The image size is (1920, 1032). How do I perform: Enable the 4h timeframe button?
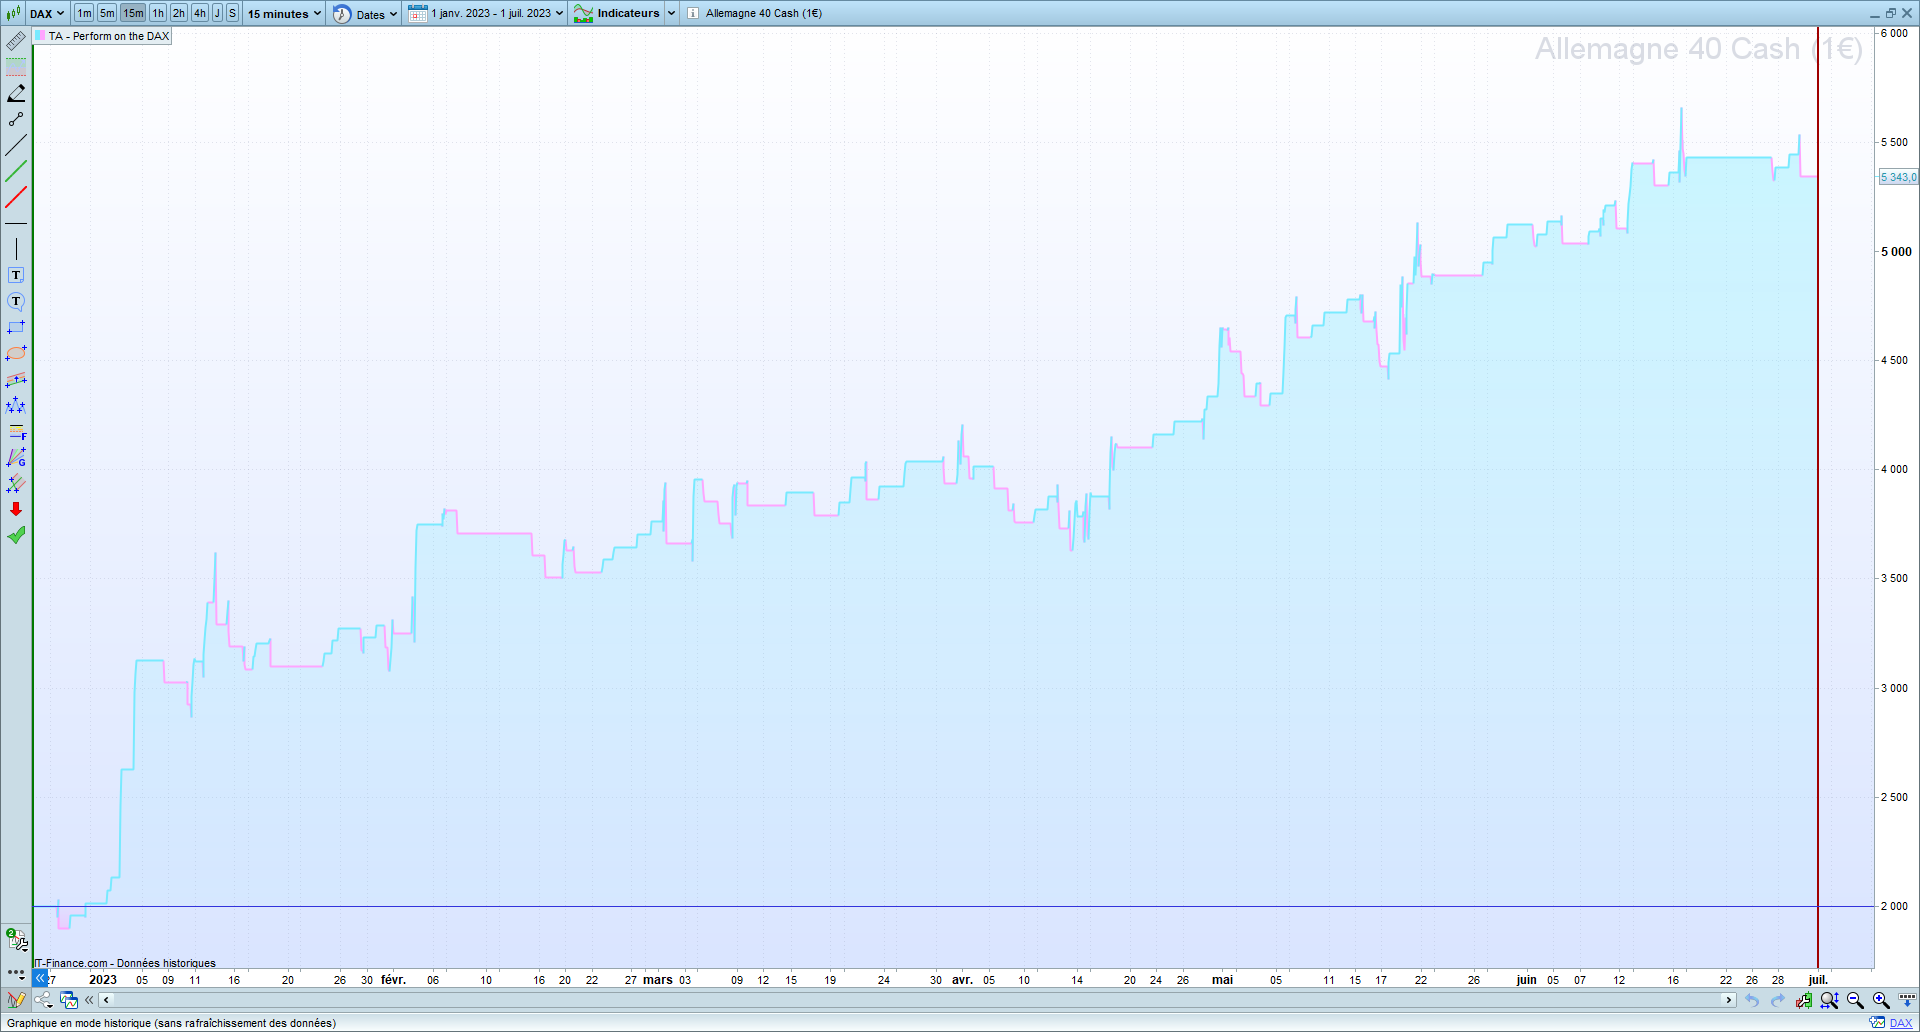point(200,14)
